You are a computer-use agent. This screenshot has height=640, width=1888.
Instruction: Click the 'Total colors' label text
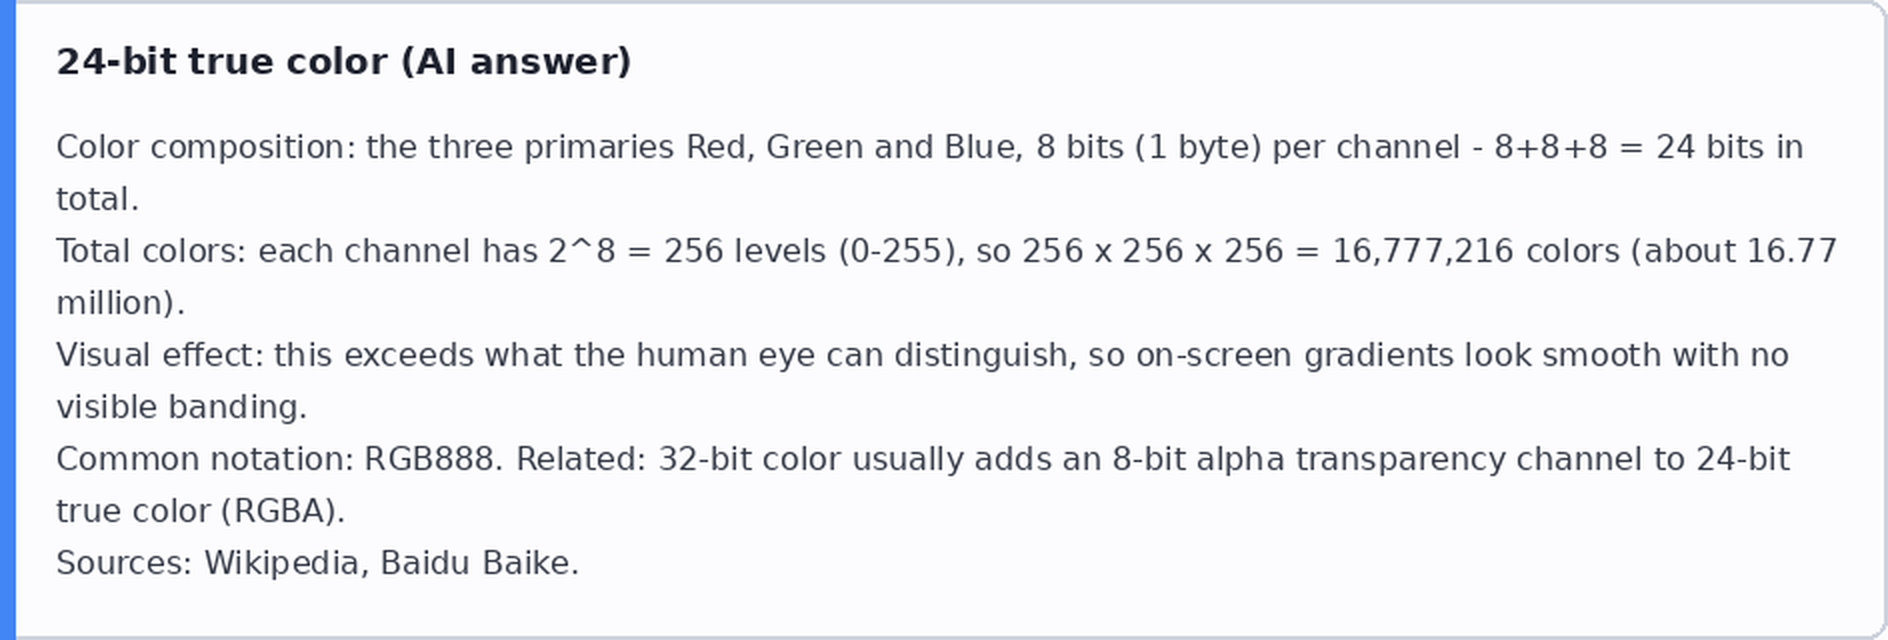[x=151, y=251]
